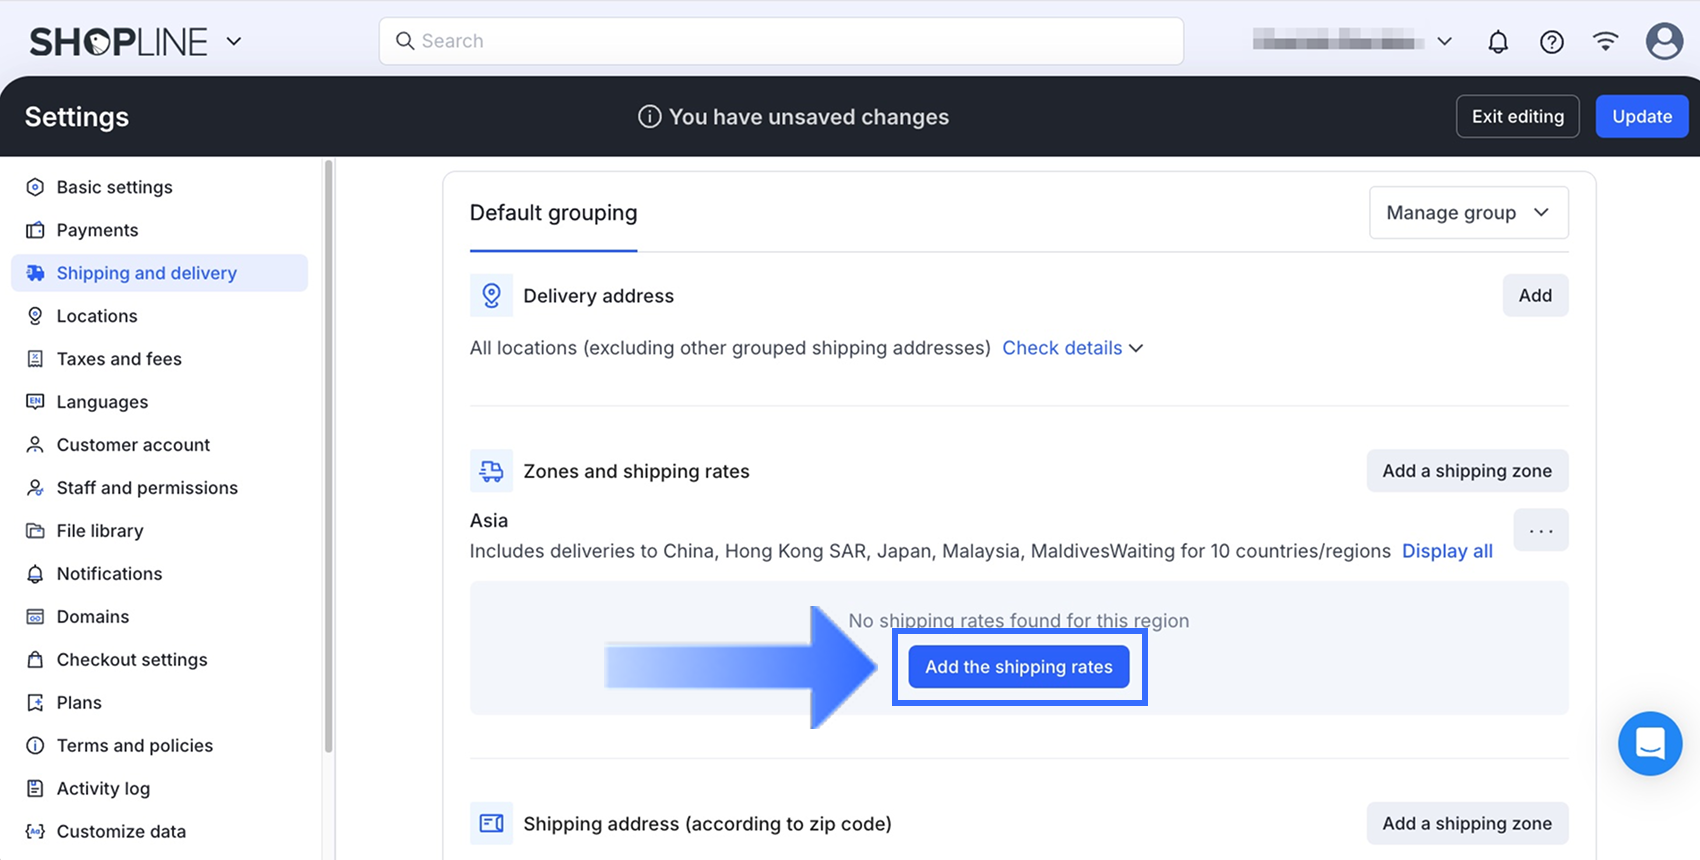Click Add the shipping rates button

point(1018,667)
